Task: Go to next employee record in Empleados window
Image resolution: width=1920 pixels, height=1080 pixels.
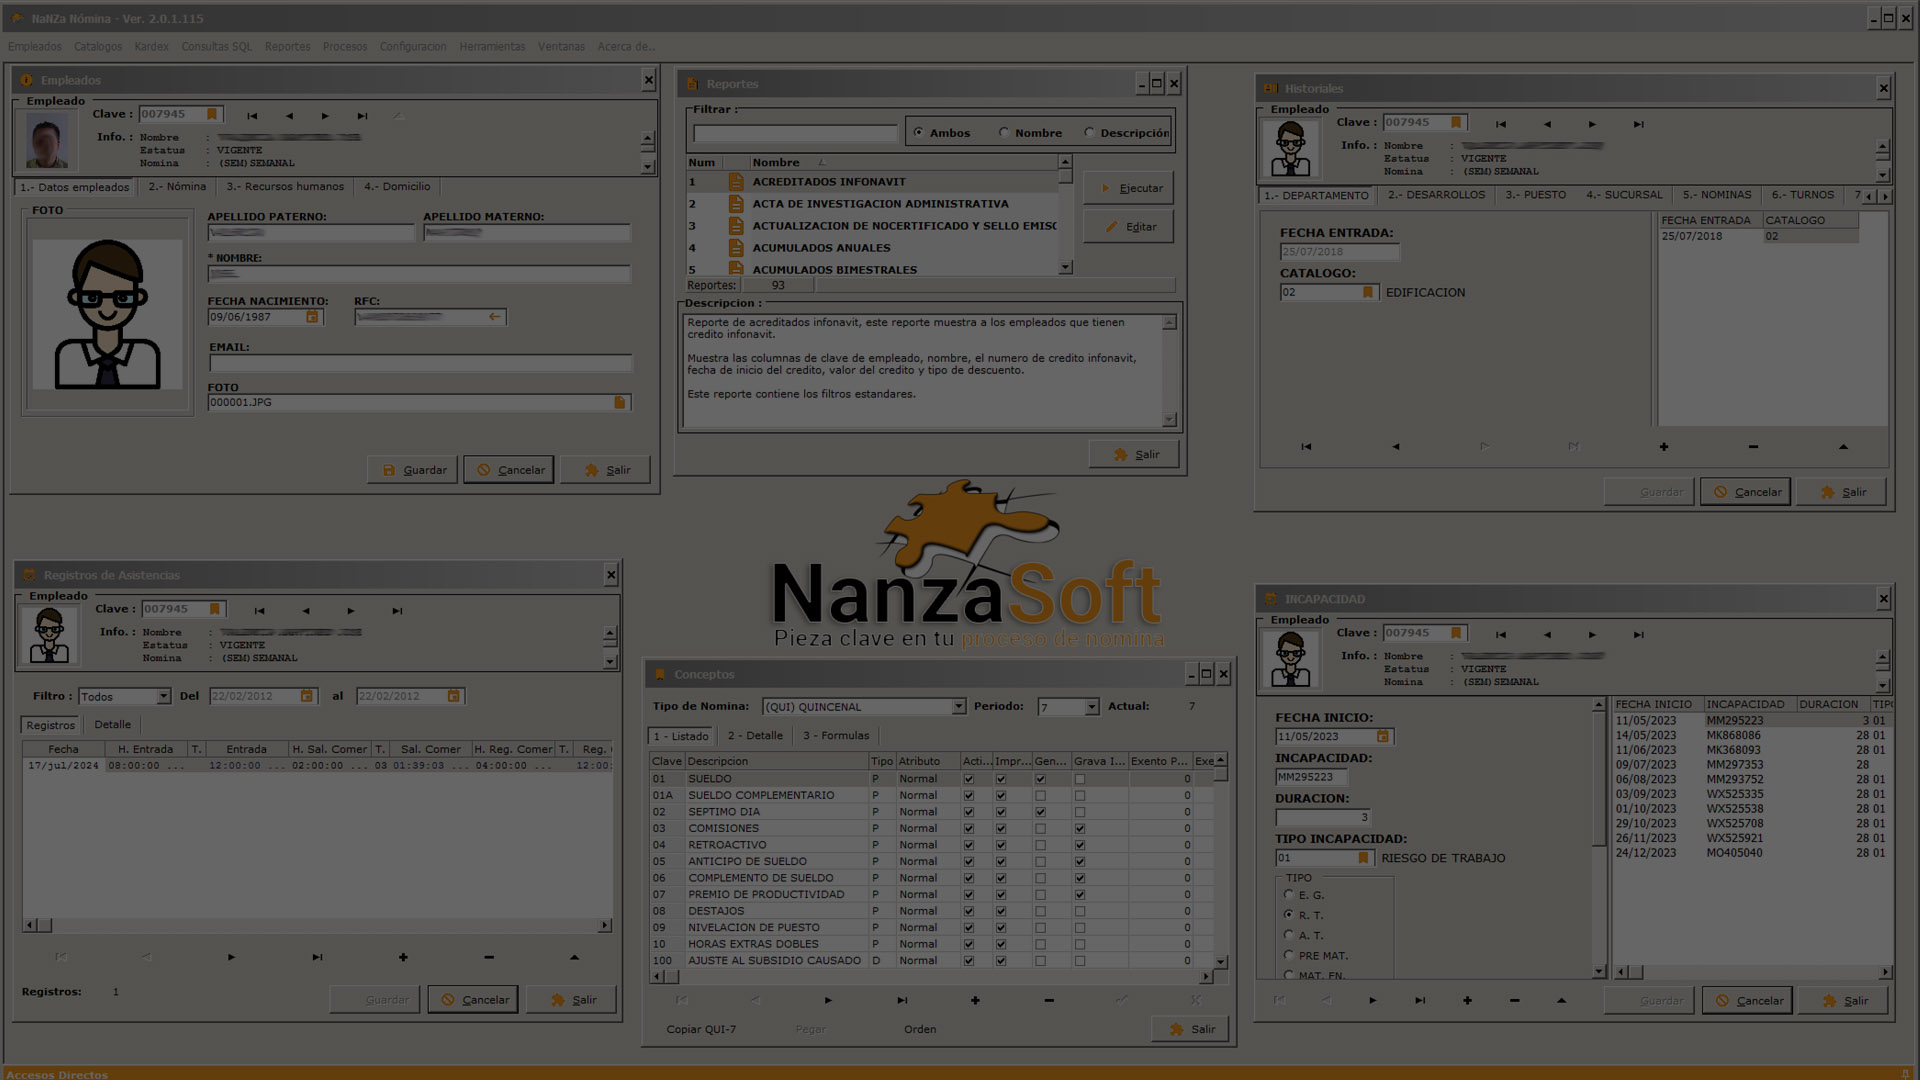Action: (325, 116)
